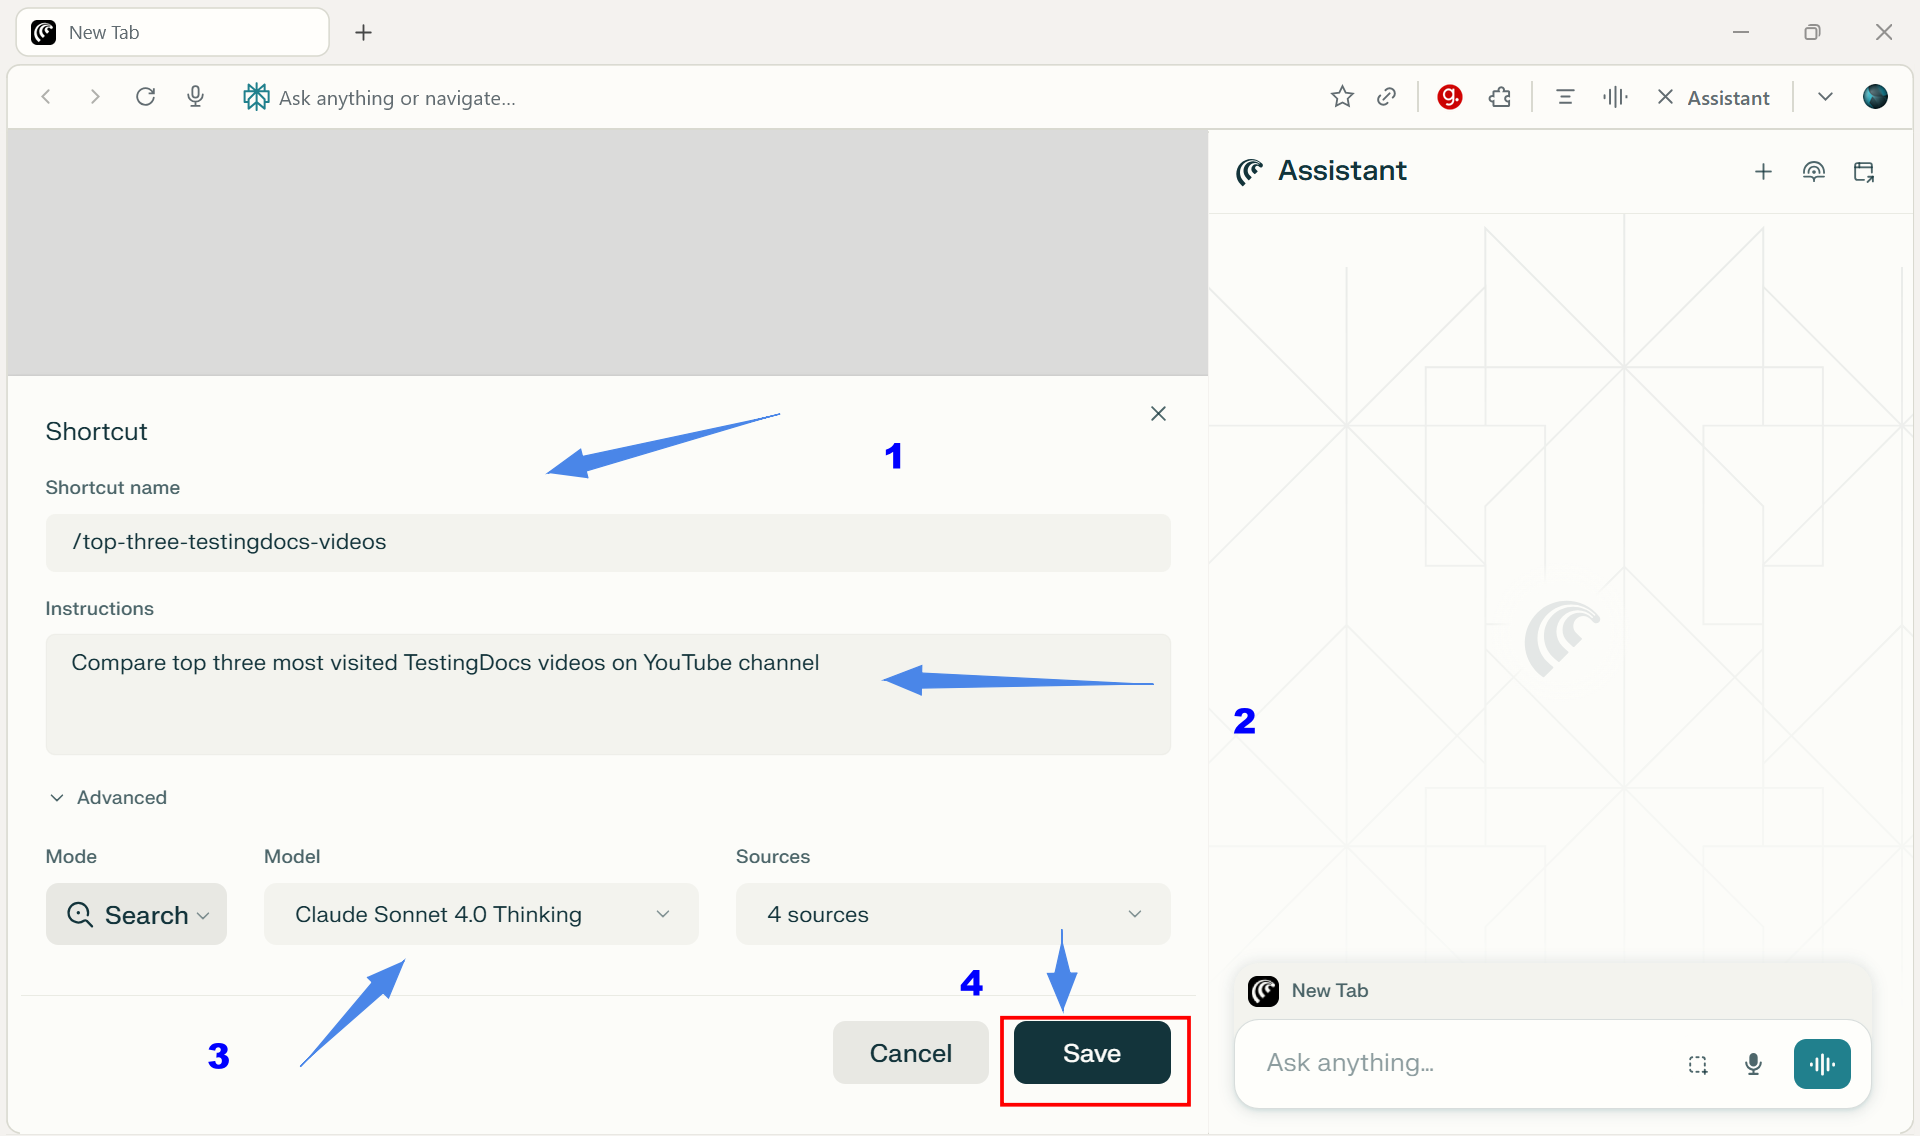The width and height of the screenshot is (1920, 1136).
Task: Close the Shortcut dialog with X
Action: tap(1158, 414)
